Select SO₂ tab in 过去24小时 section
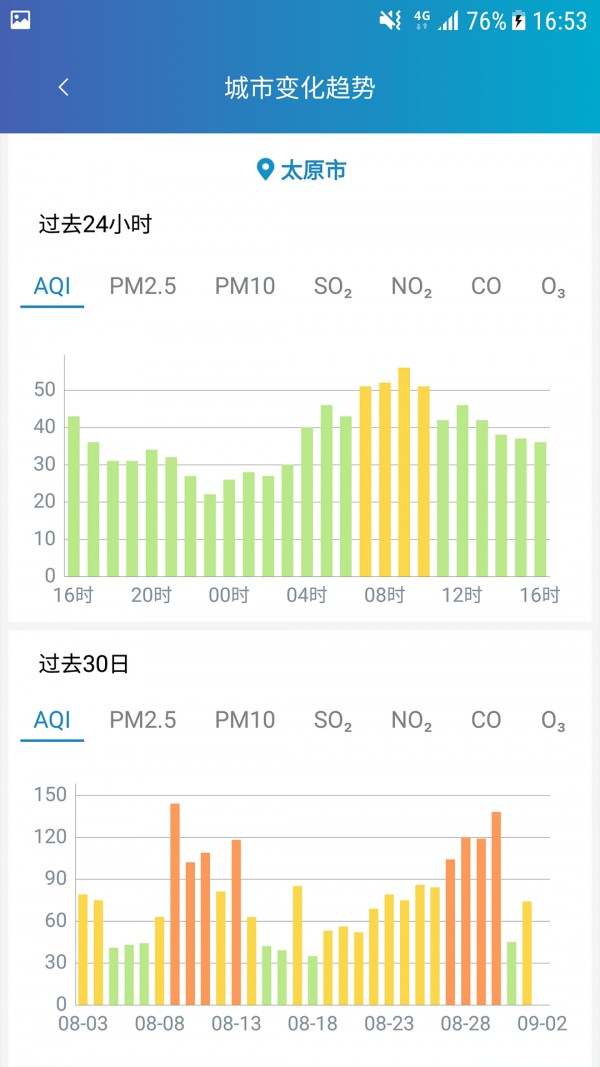This screenshot has height=1067, width=600. coord(333,287)
